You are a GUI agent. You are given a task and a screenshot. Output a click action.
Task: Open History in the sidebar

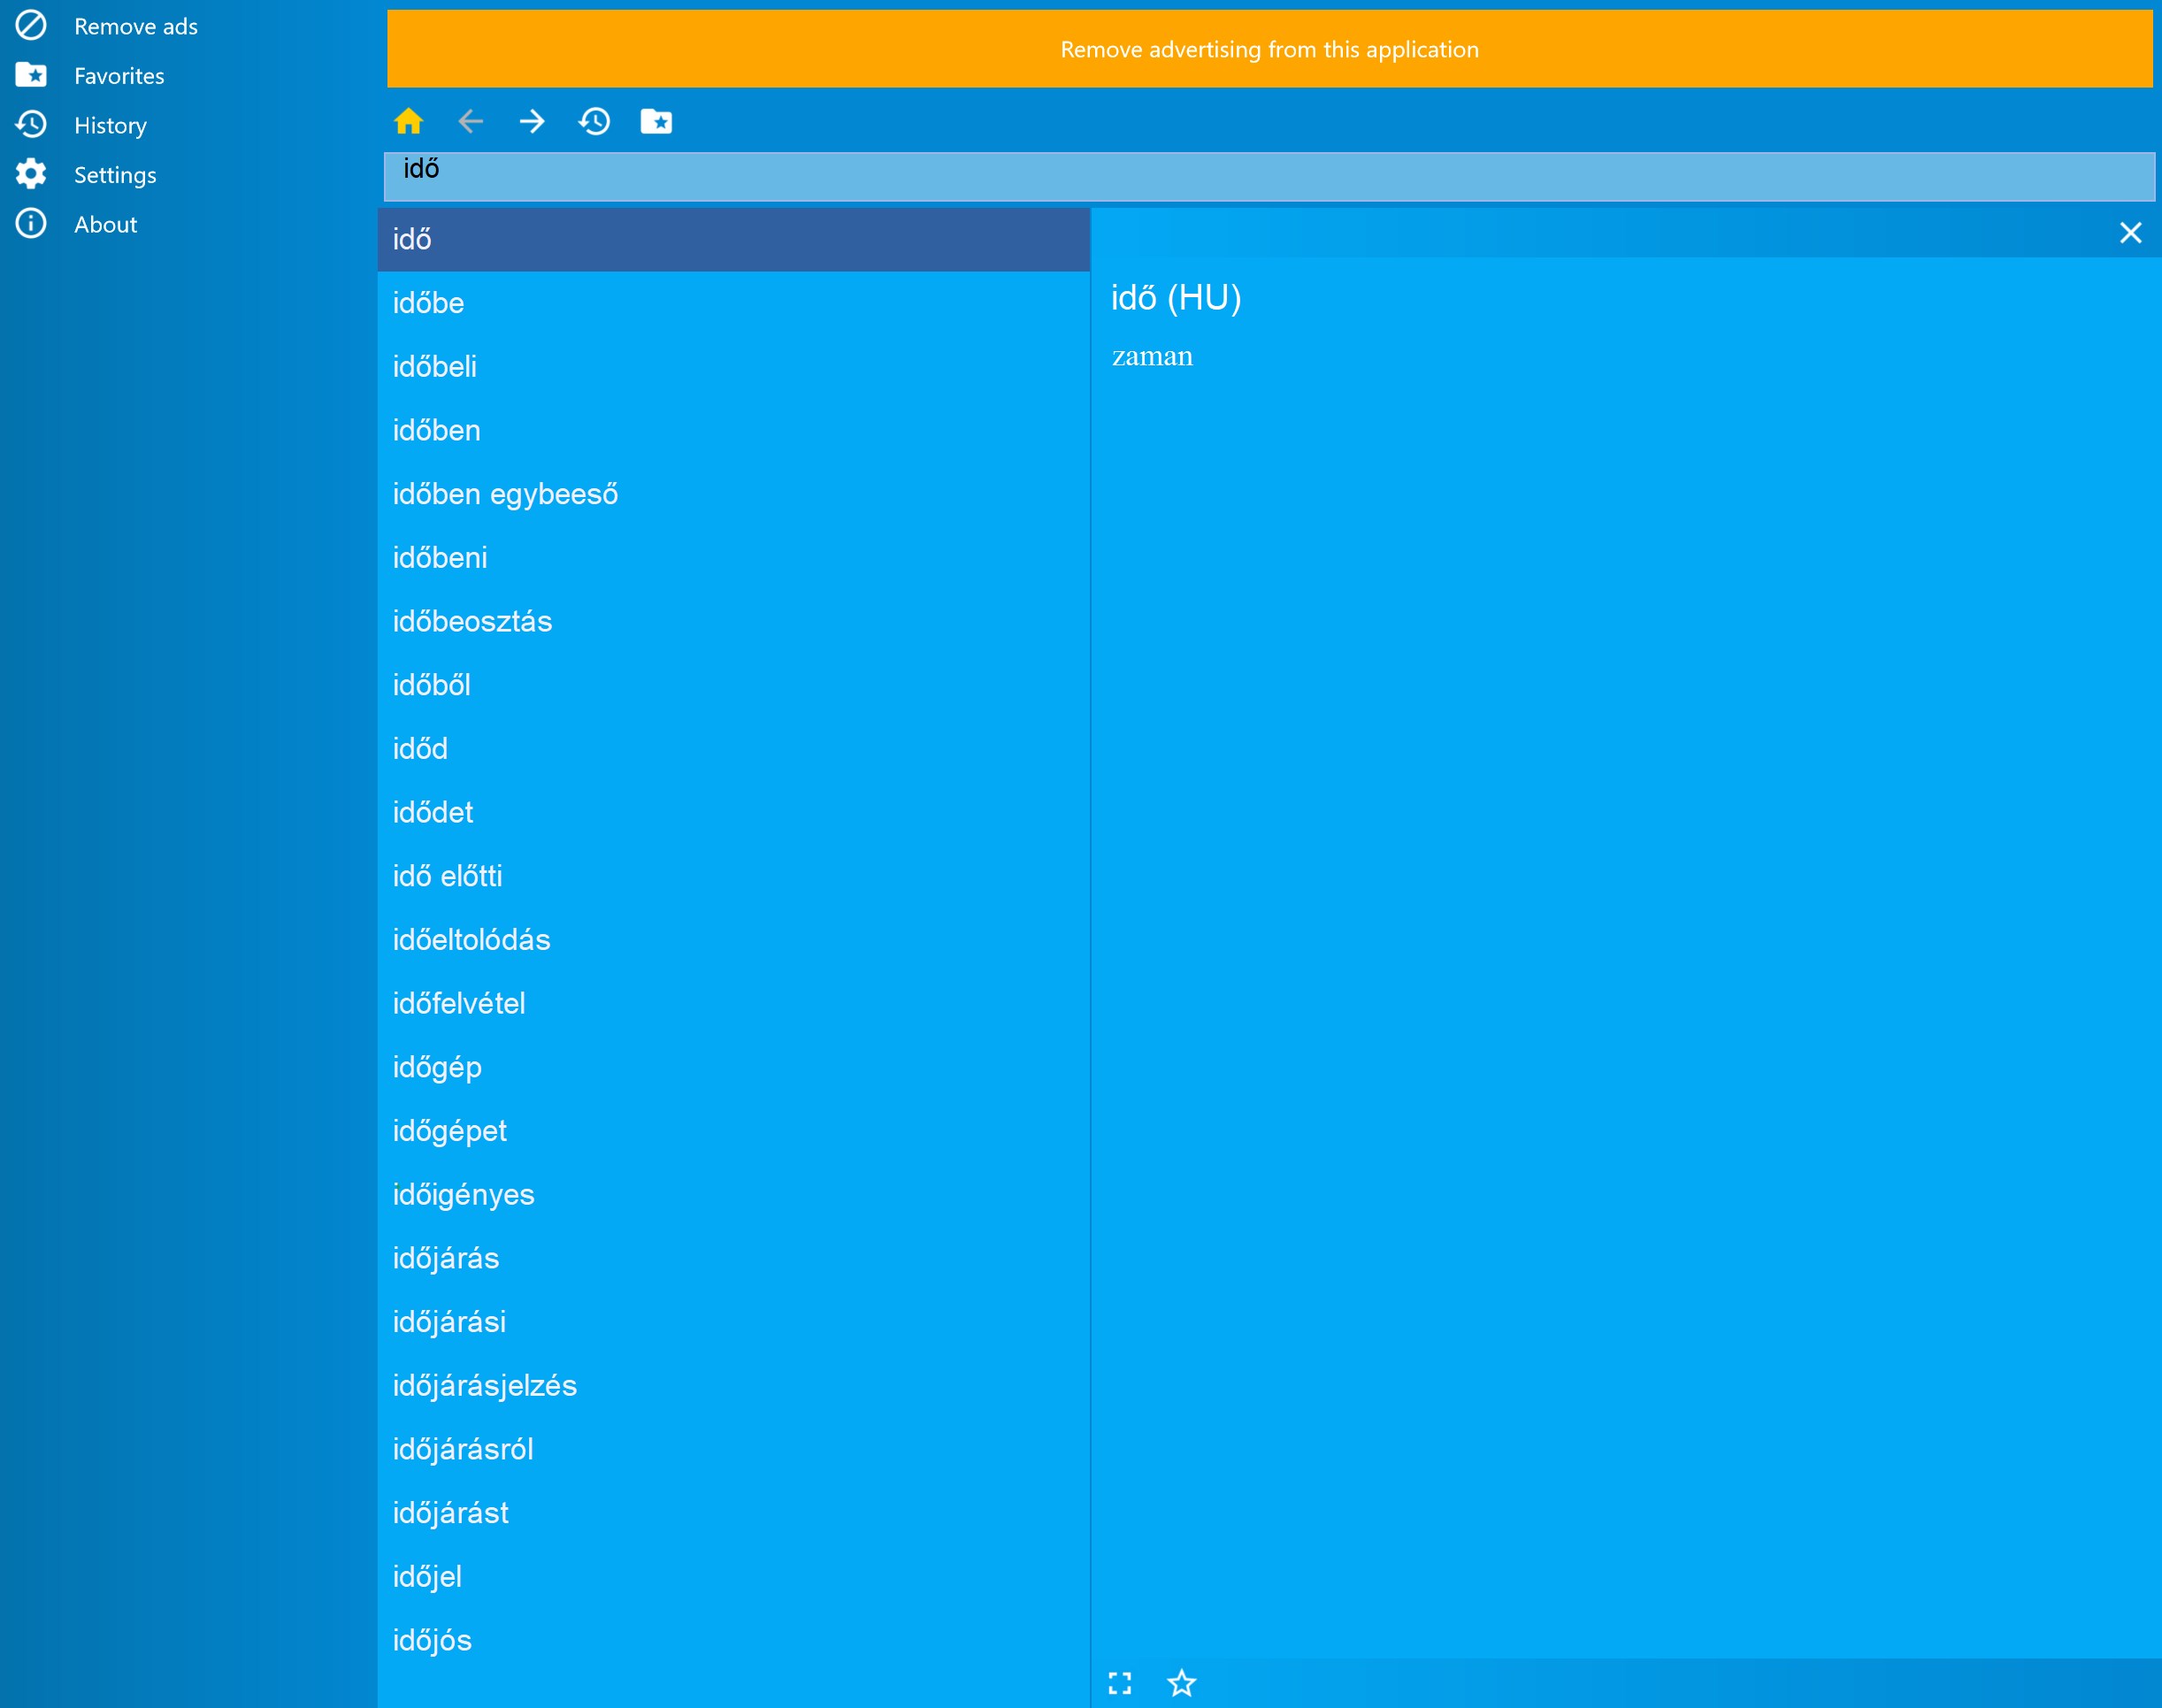point(110,125)
